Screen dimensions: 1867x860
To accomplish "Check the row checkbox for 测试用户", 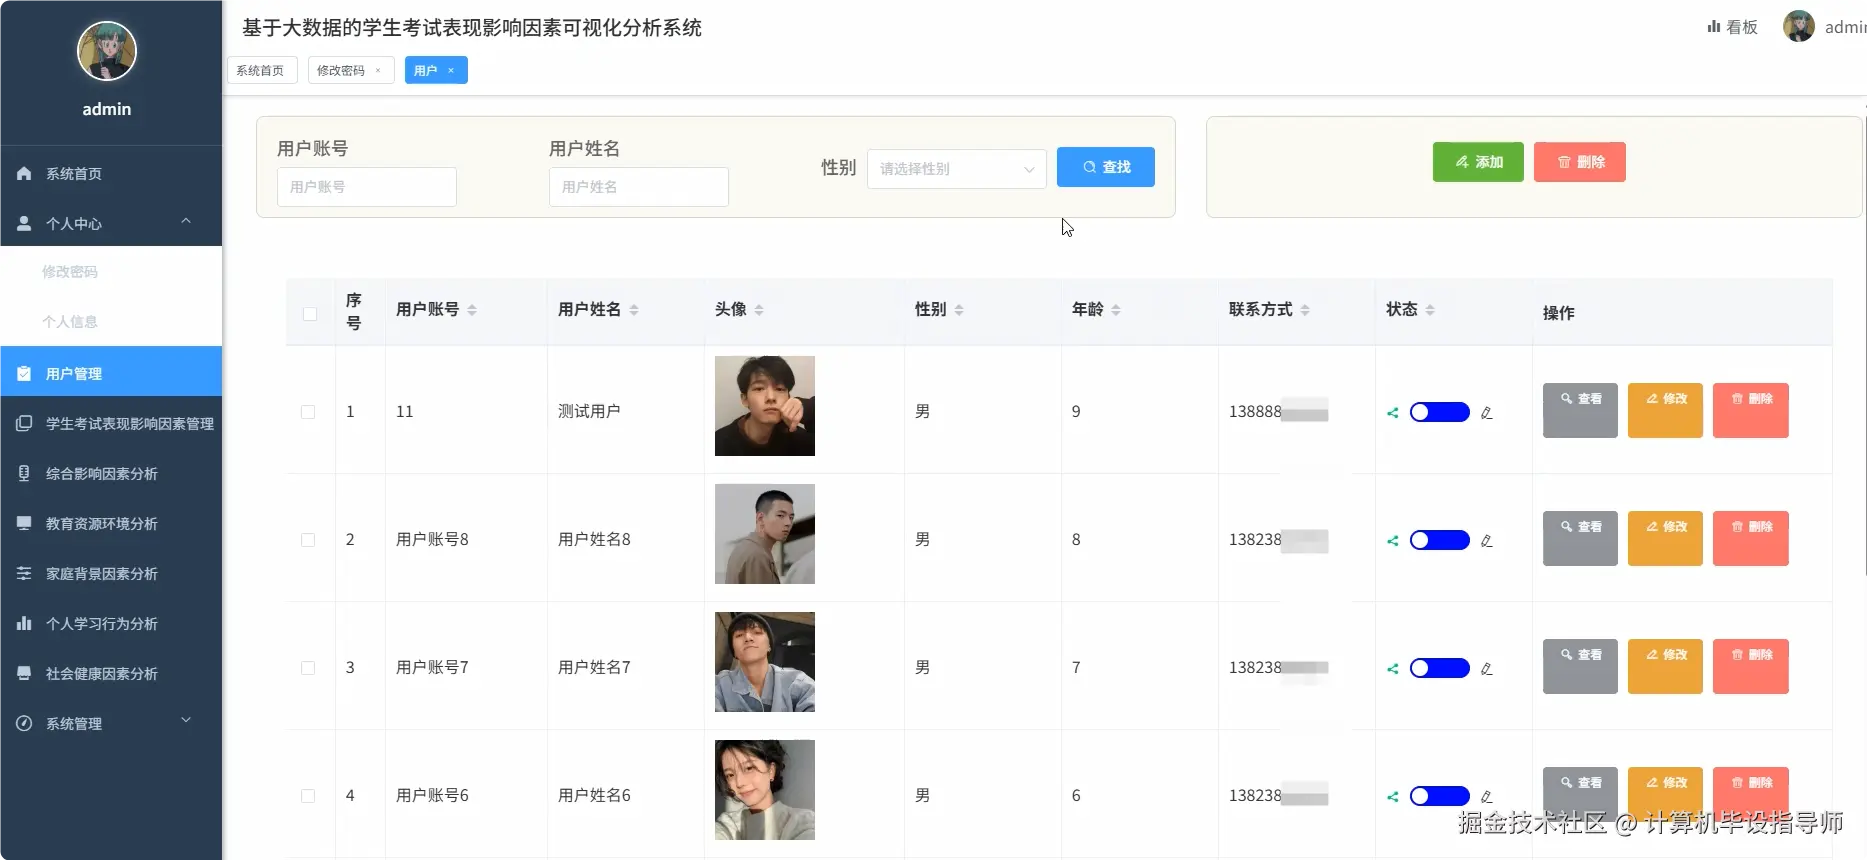I will 308,412.
